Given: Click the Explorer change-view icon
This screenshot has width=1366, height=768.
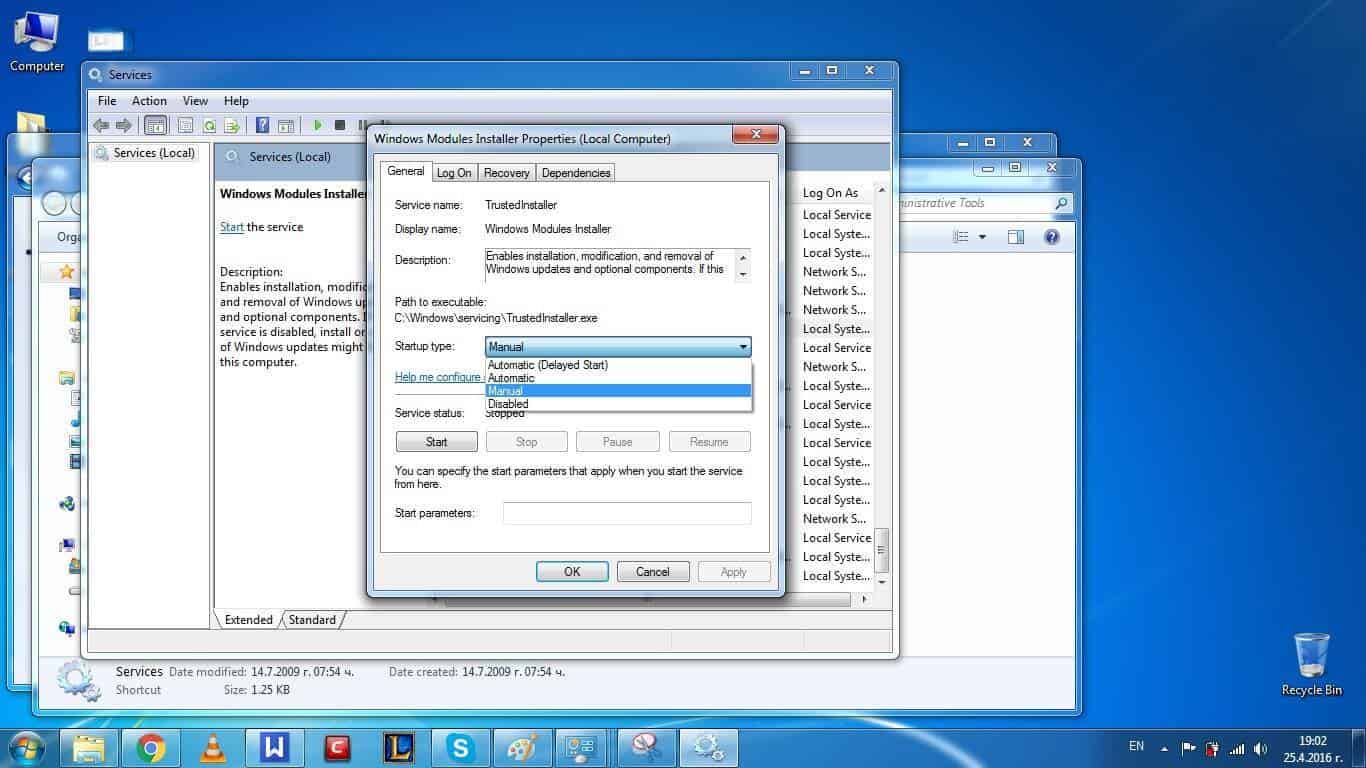Looking at the screenshot, I should coord(961,237).
